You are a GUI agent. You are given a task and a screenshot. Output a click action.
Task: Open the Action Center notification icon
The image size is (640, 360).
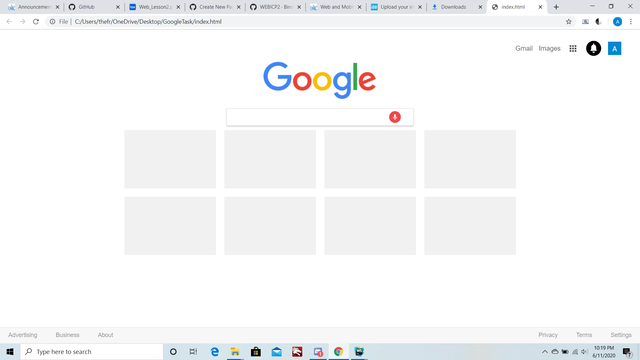click(627, 352)
